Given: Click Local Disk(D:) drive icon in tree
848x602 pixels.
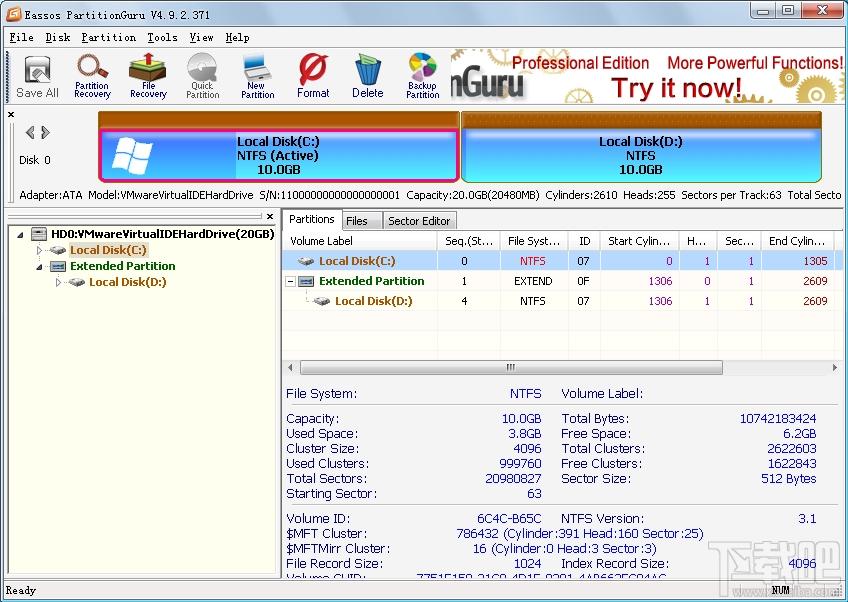Looking at the screenshot, I should (76, 282).
